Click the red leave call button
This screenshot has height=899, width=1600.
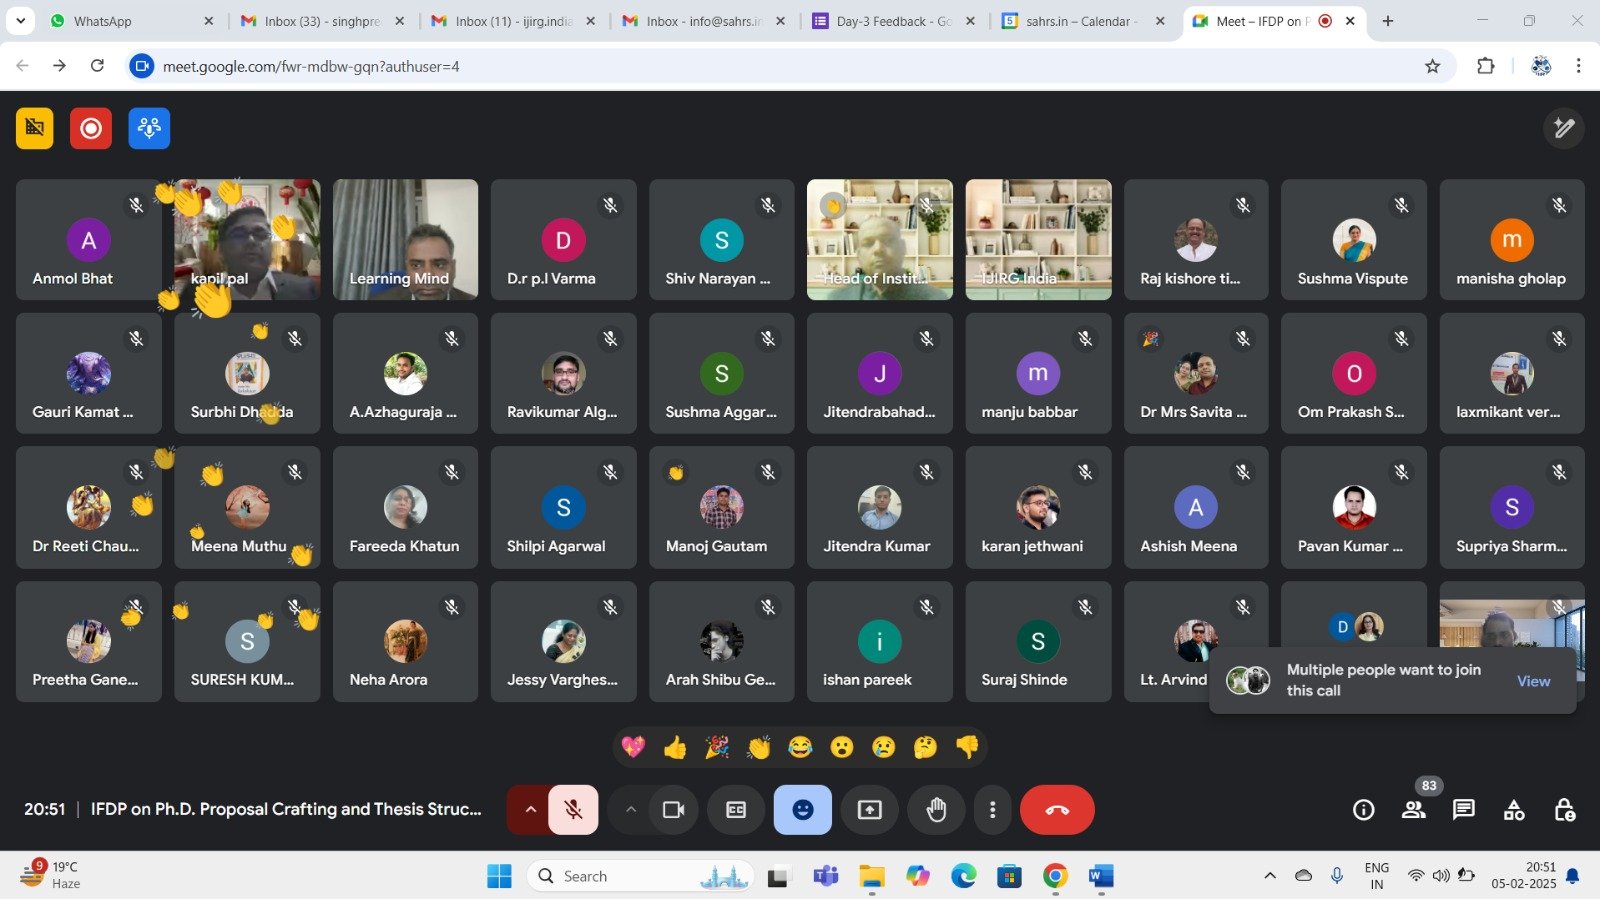tap(1057, 810)
